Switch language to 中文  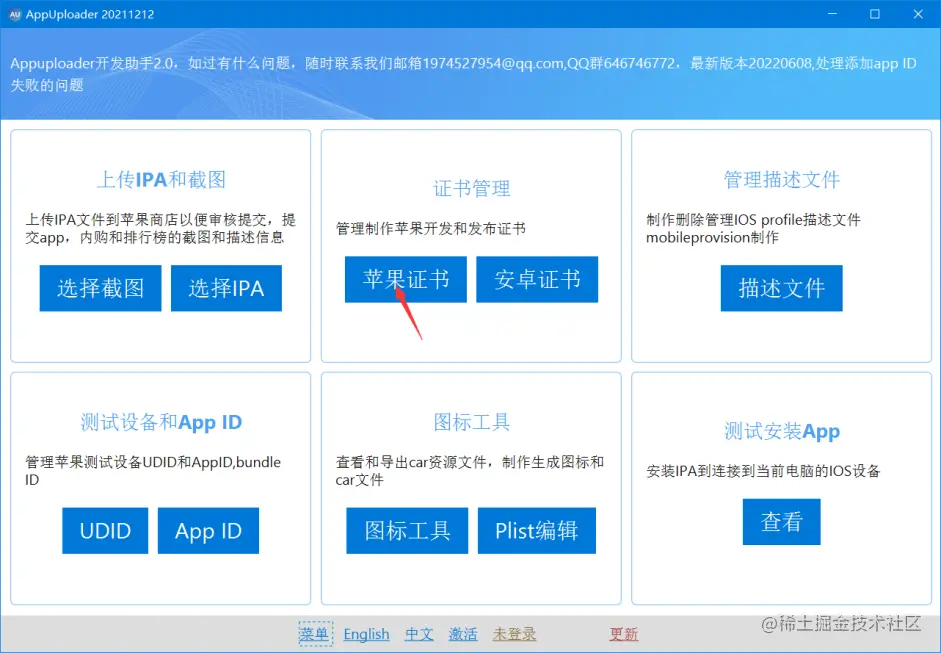coord(419,634)
